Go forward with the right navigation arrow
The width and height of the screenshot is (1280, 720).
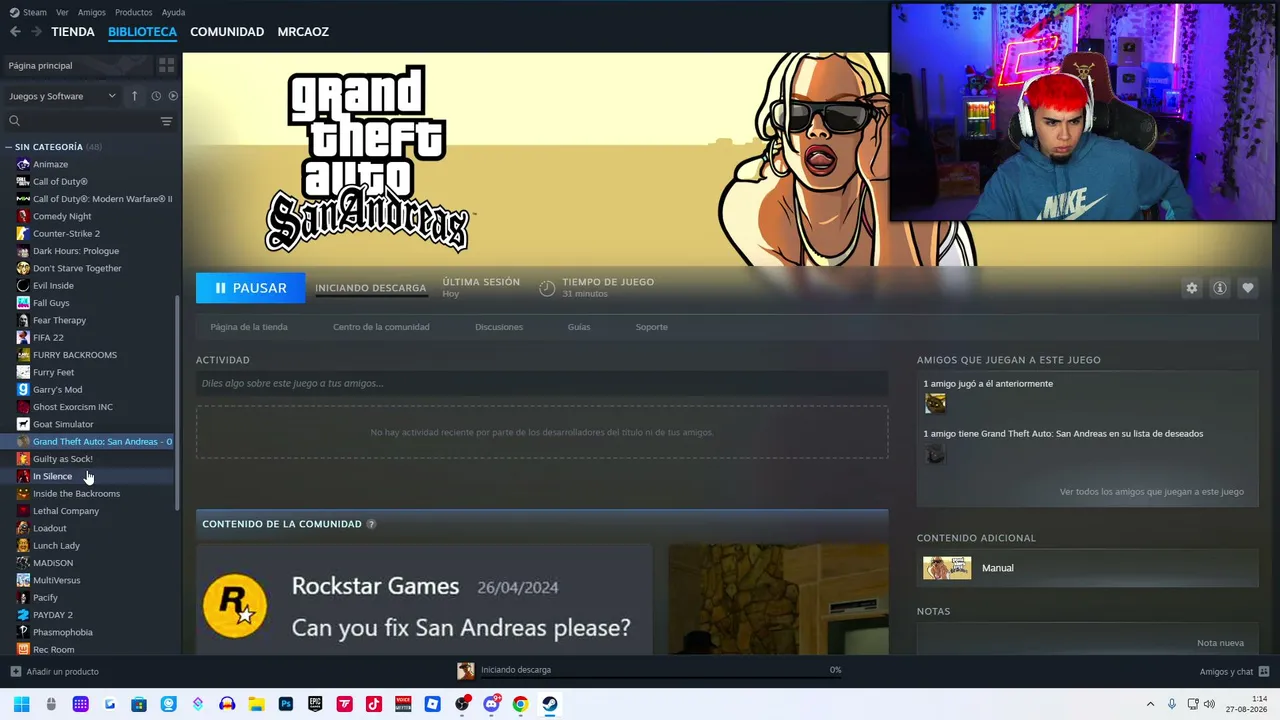36,32
